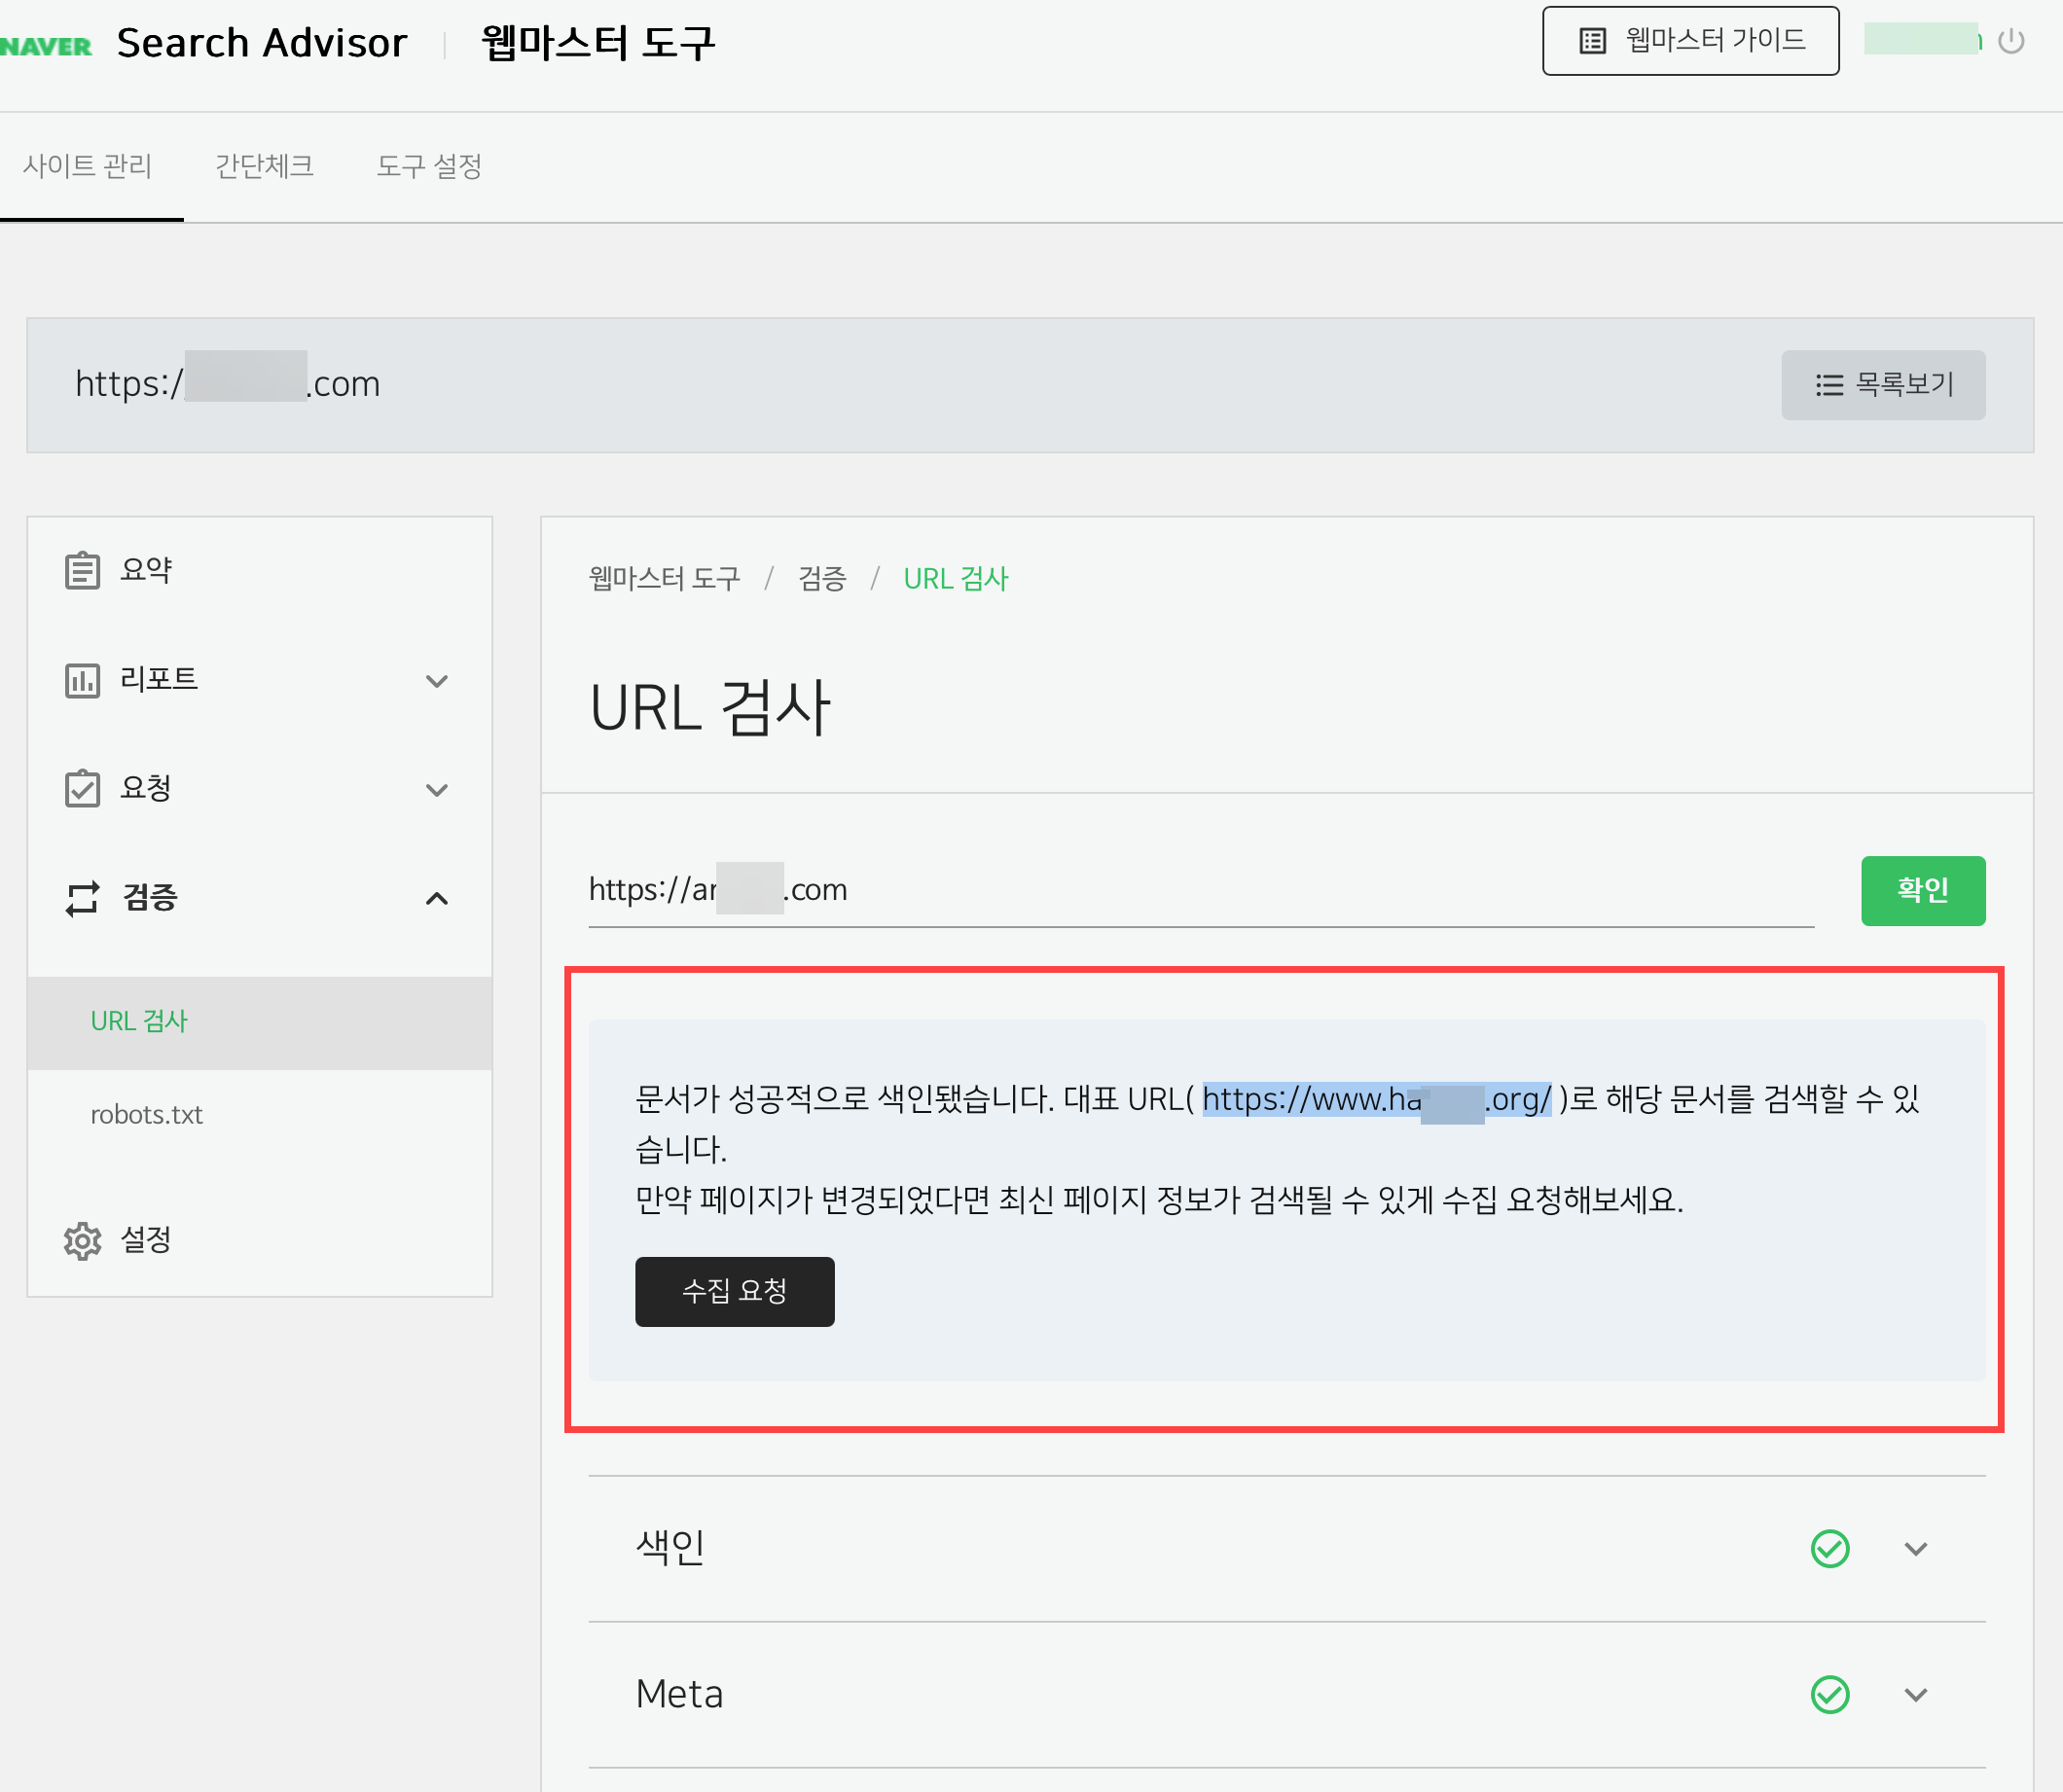This screenshot has width=2063, height=1792.
Task: Select the 요약 clipboard icon in sidebar
Action: (83, 569)
